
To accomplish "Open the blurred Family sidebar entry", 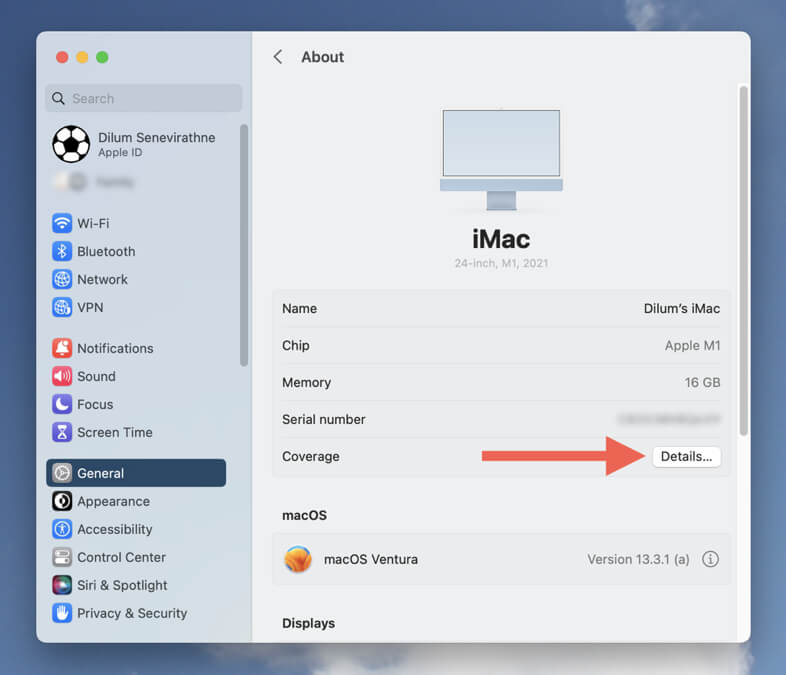I will (95, 181).
